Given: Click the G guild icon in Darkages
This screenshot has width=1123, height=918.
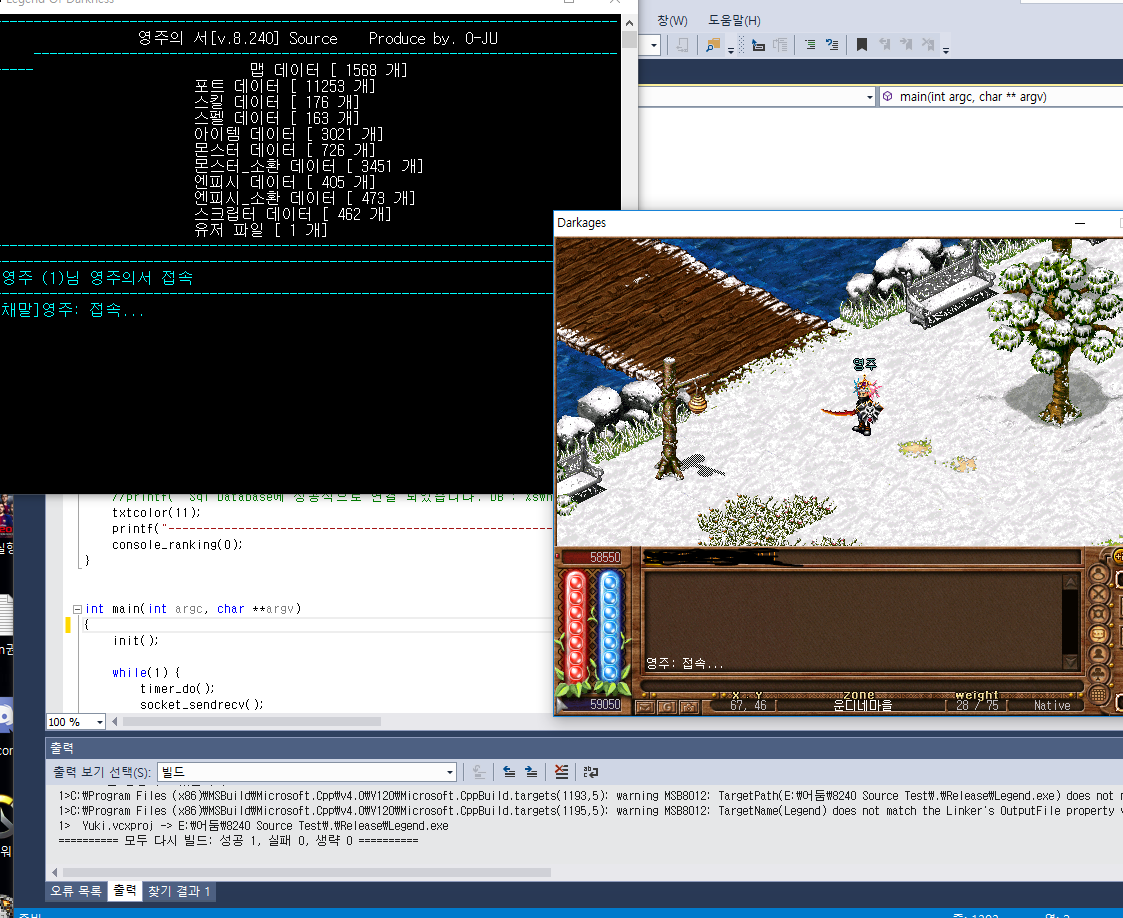Looking at the screenshot, I should click(x=667, y=707).
